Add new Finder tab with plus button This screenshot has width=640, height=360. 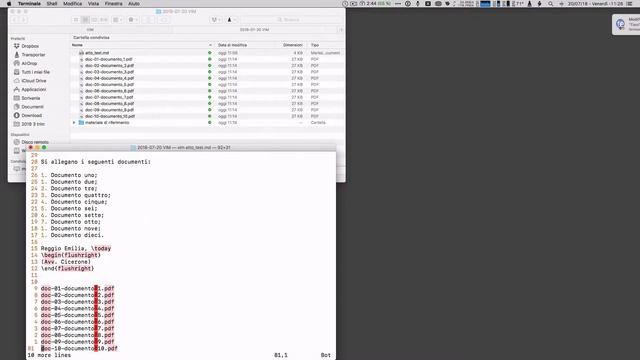(341, 30)
